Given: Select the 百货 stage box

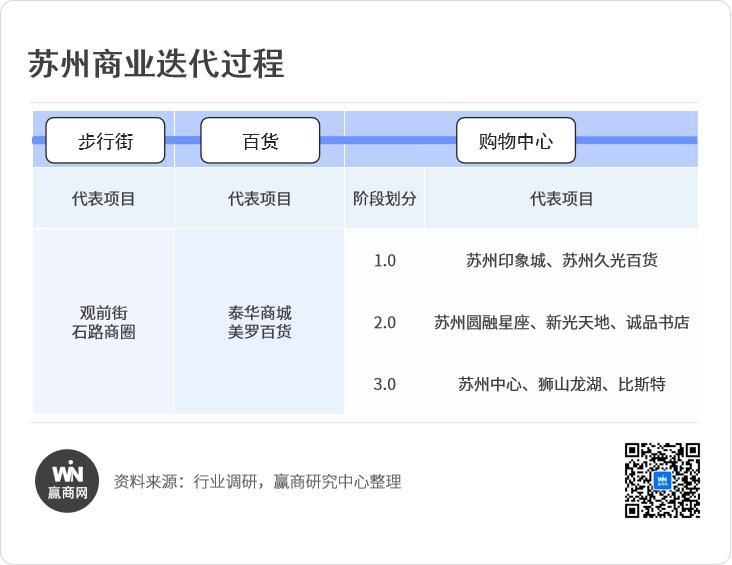Looking at the screenshot, I should pos(260,141).
